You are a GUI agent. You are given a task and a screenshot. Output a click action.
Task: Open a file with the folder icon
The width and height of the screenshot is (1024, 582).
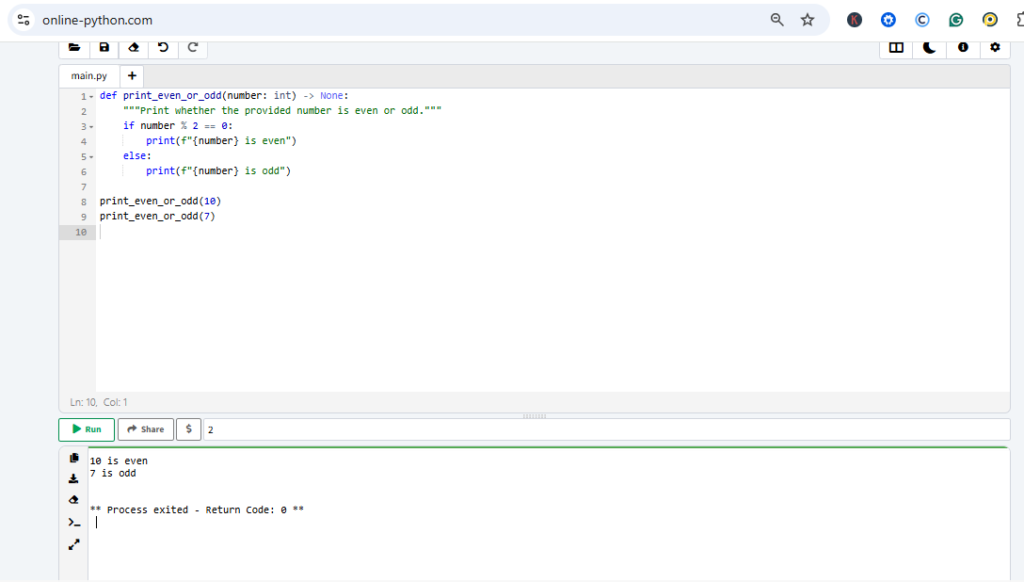pyautogui.click(x=74, y=47)
